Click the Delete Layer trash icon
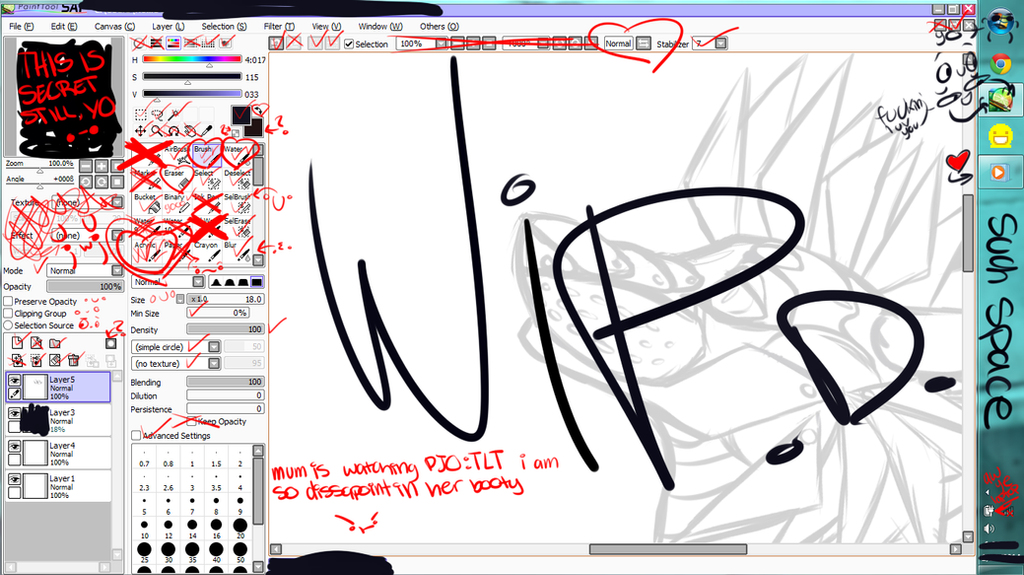The width and height of the screenshot is (1024, 575). pyautogui.click(x=73, y=360)
